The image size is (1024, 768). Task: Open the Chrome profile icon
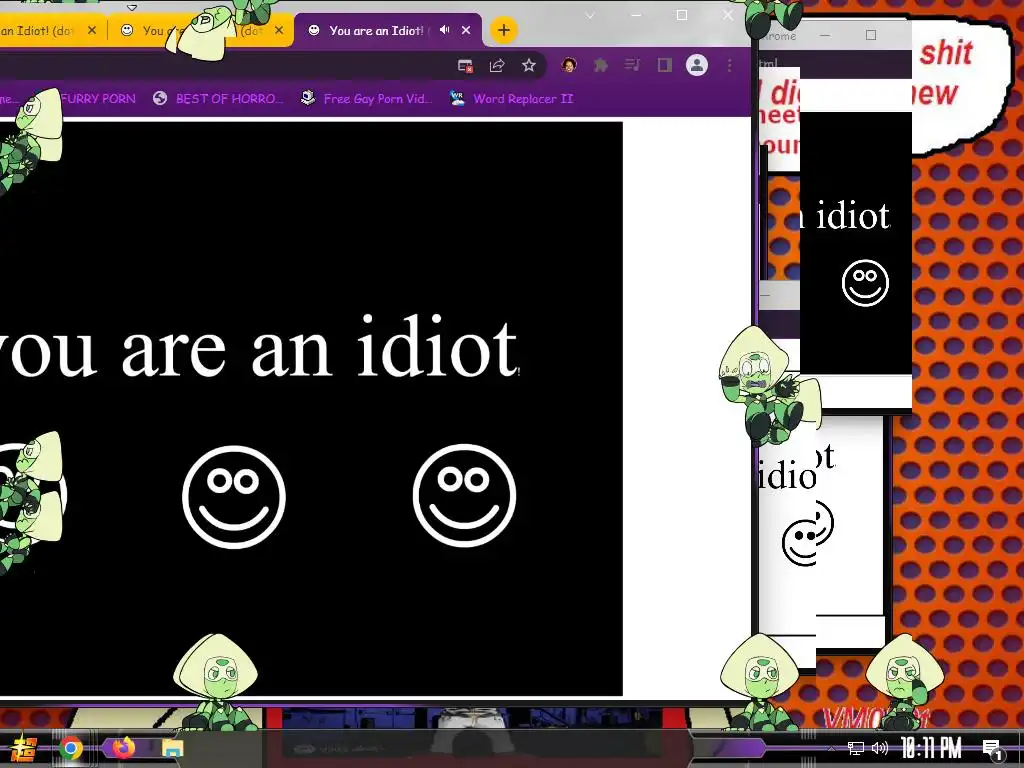tap(697, 65)
